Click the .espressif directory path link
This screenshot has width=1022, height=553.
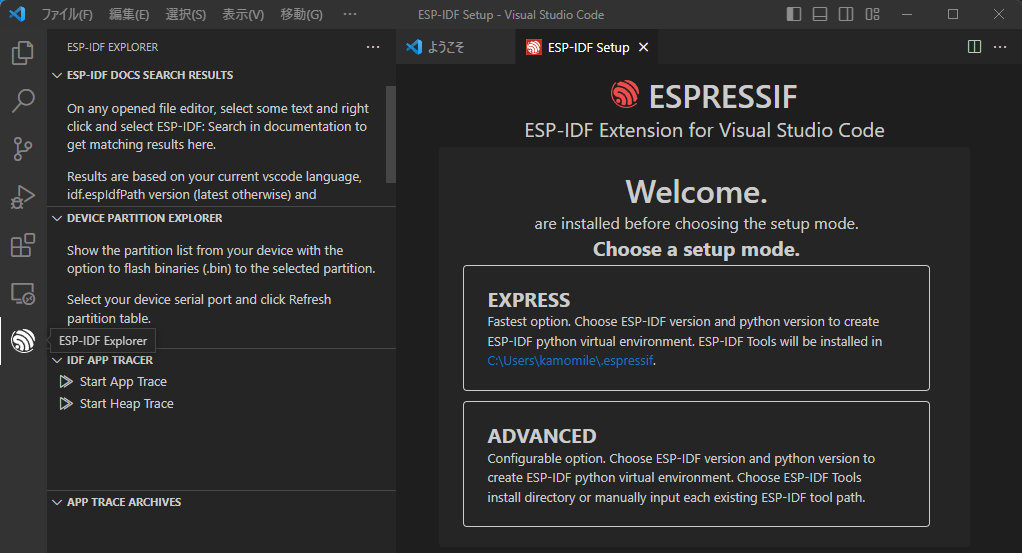[570, 361]
